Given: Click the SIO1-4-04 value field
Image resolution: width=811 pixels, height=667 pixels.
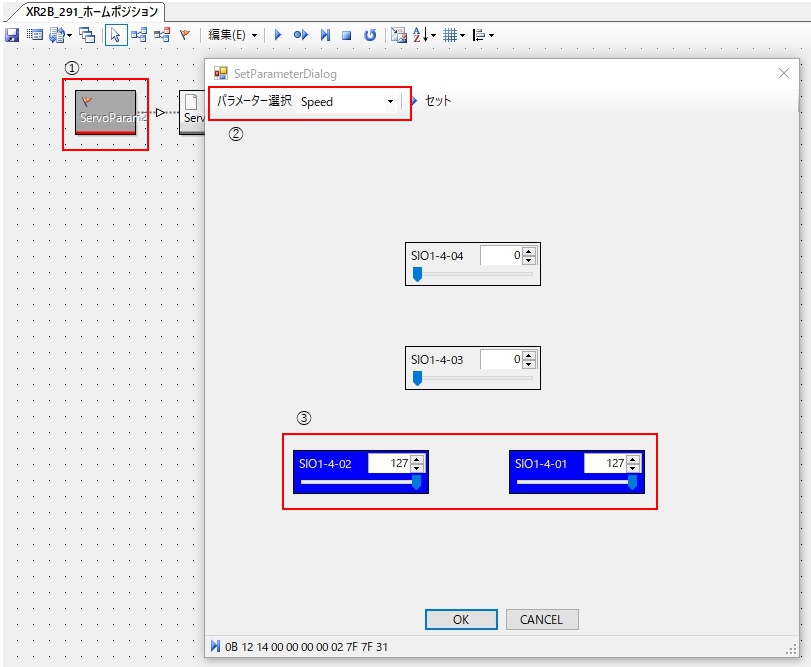Looking at the screenshot, I should [501, 255].
